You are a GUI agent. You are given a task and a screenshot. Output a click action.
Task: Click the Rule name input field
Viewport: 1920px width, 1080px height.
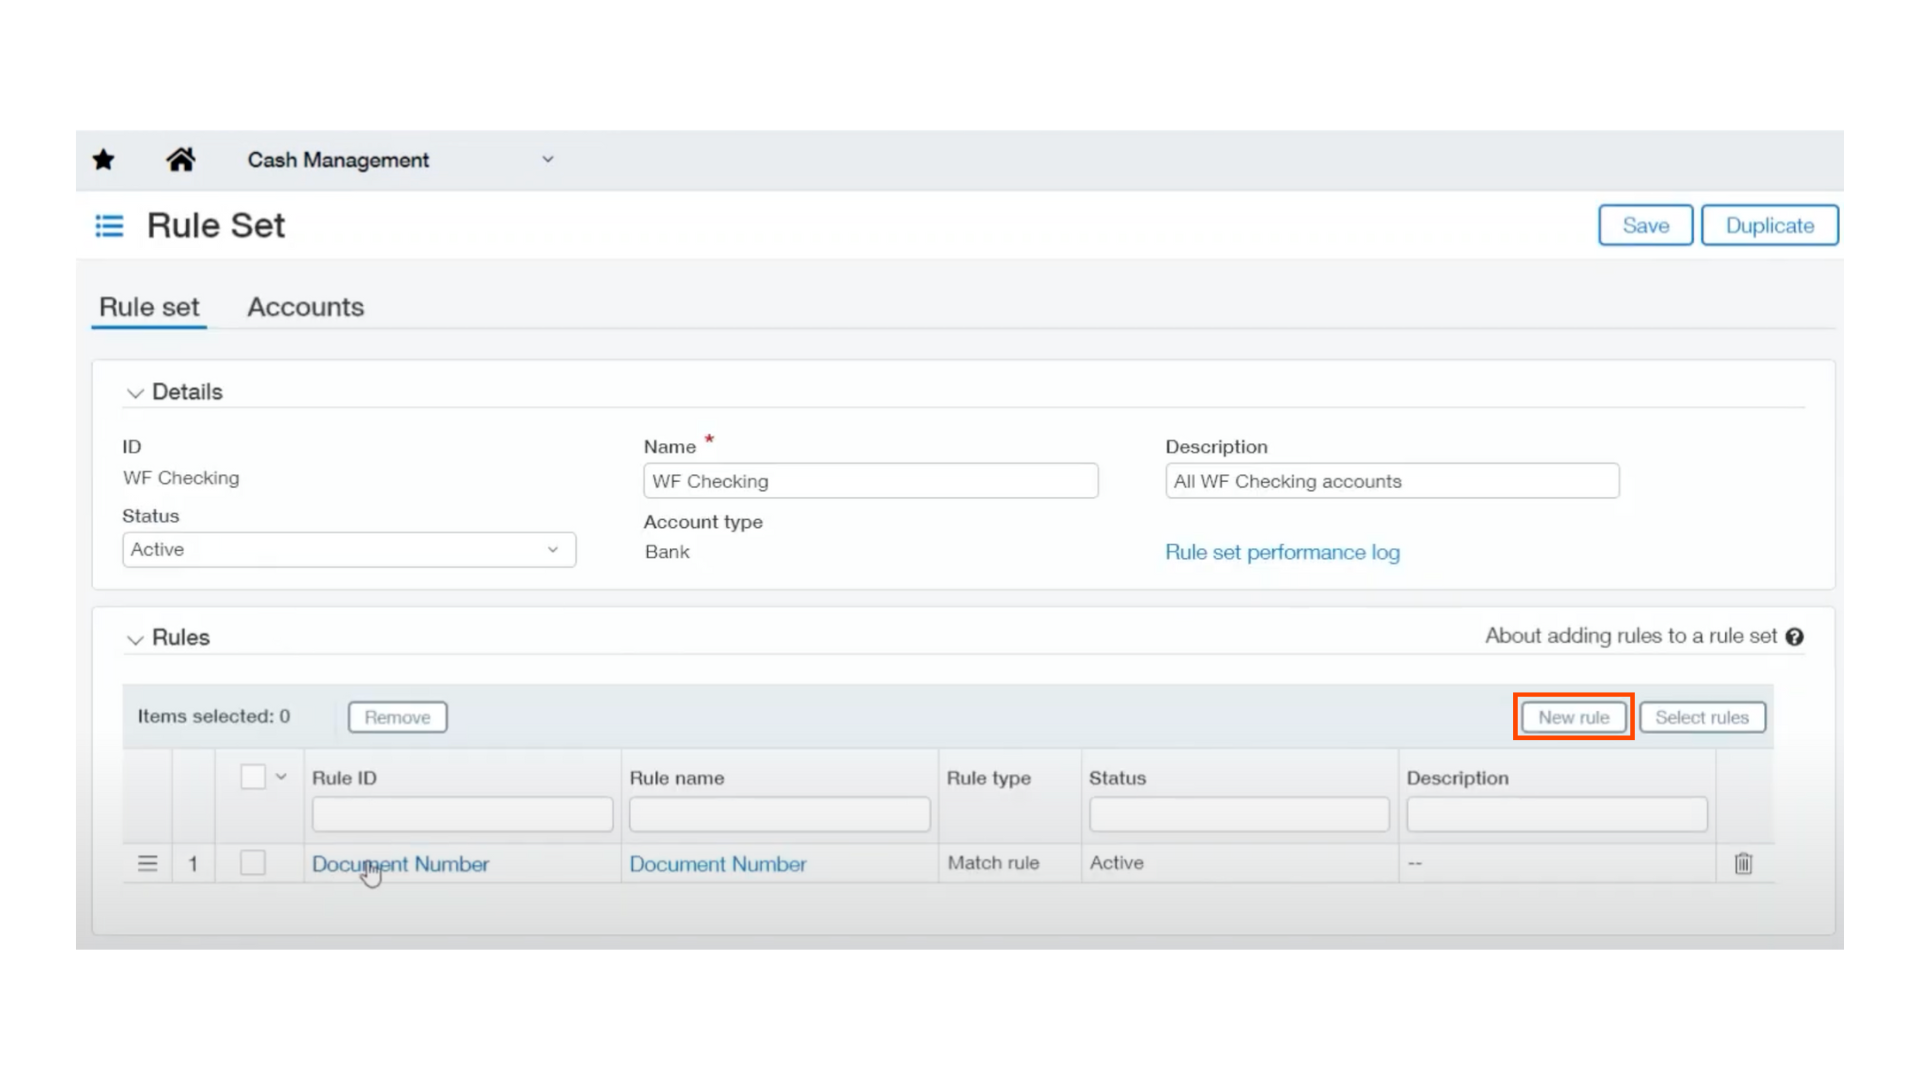coord(779,814)
